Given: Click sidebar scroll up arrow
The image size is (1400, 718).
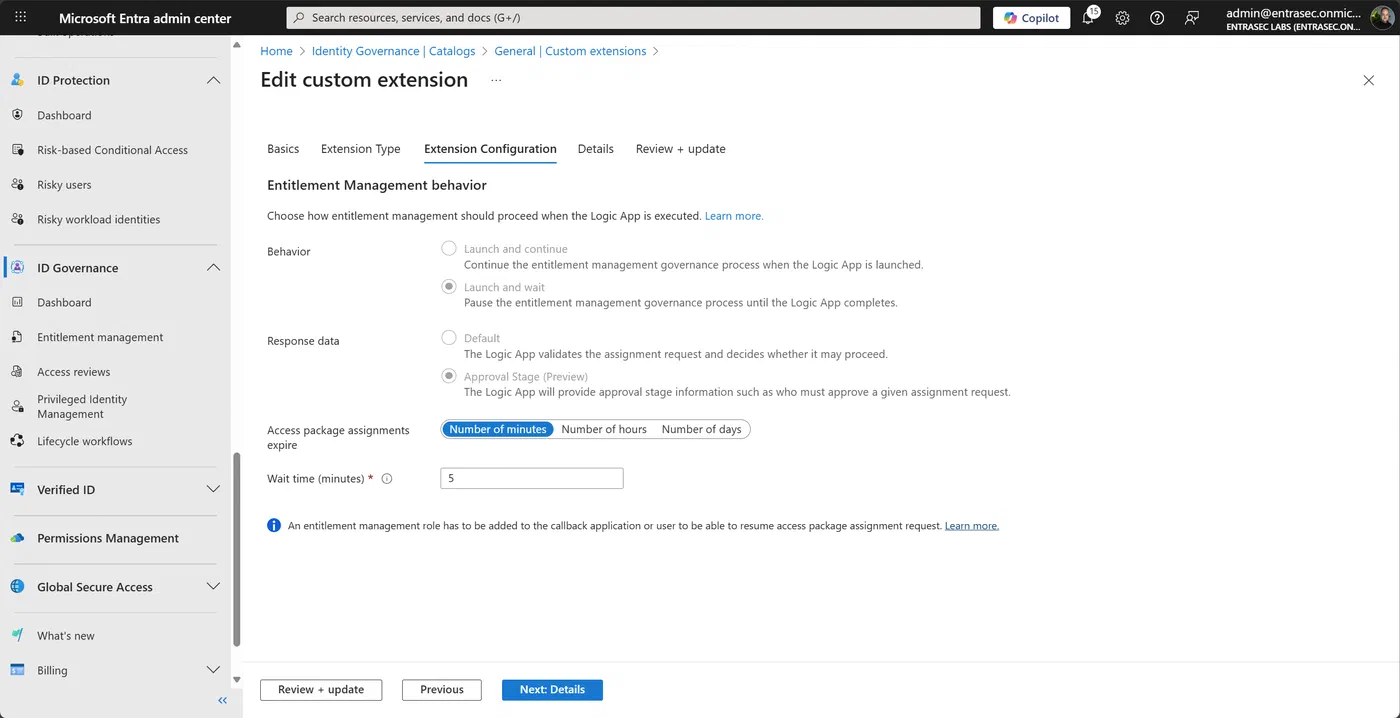Looking at the screenshot, I should click(236, 45).
